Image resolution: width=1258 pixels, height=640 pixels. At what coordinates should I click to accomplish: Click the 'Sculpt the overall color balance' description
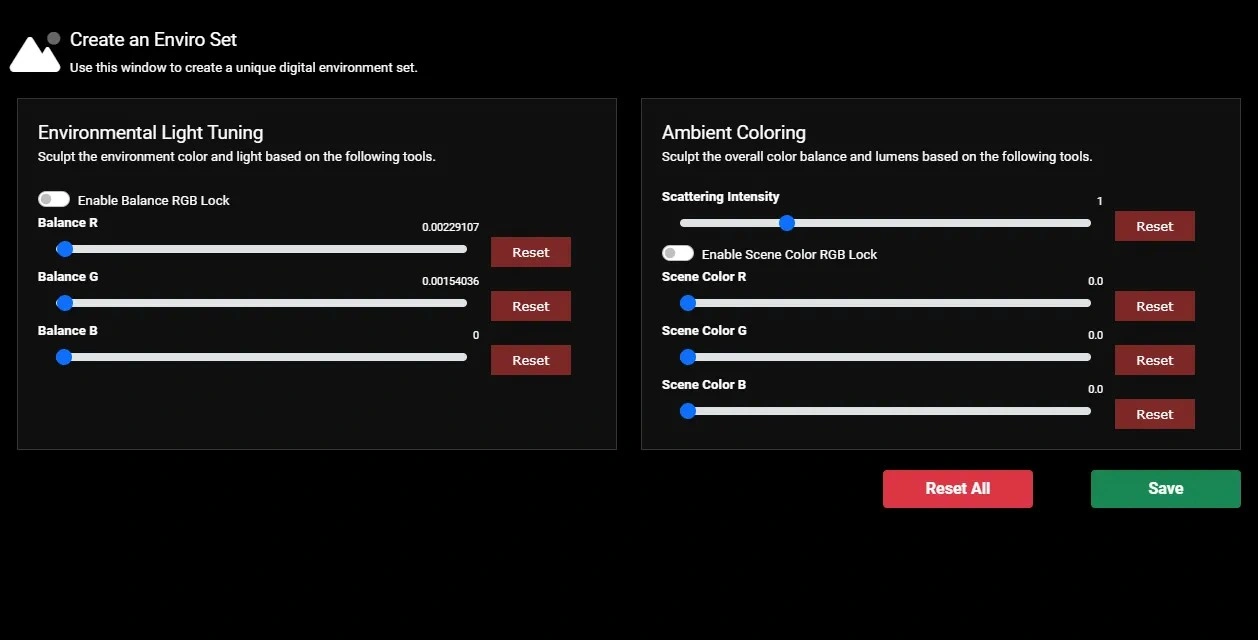(877, 157)
